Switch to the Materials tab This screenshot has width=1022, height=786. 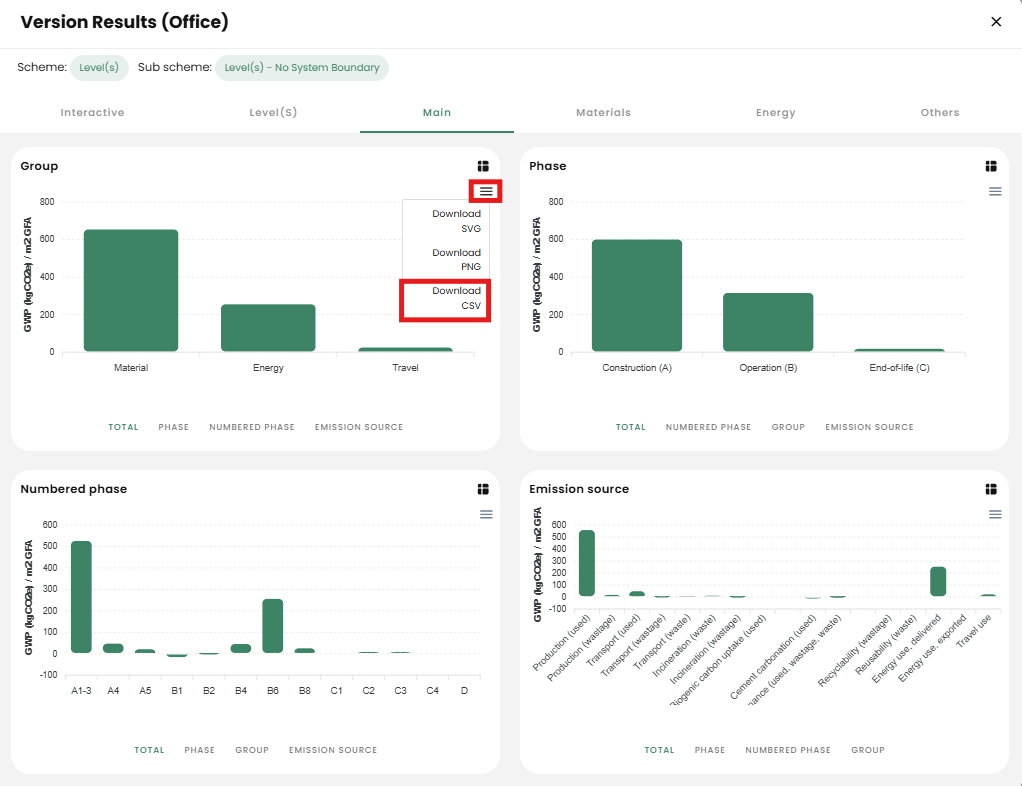(603, 113)
